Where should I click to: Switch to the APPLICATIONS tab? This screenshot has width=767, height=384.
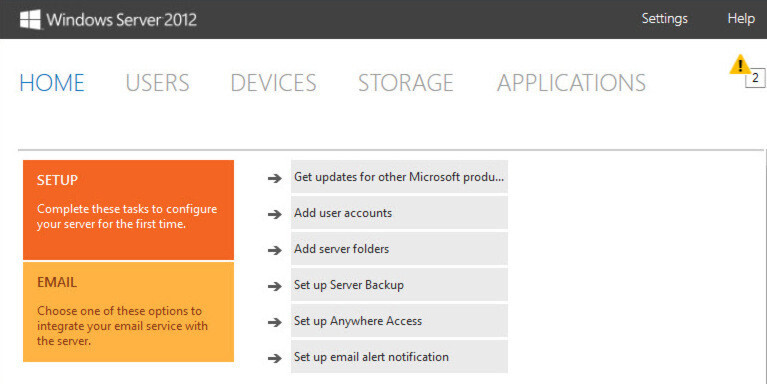pyautogui.click(x=571, y=83)
